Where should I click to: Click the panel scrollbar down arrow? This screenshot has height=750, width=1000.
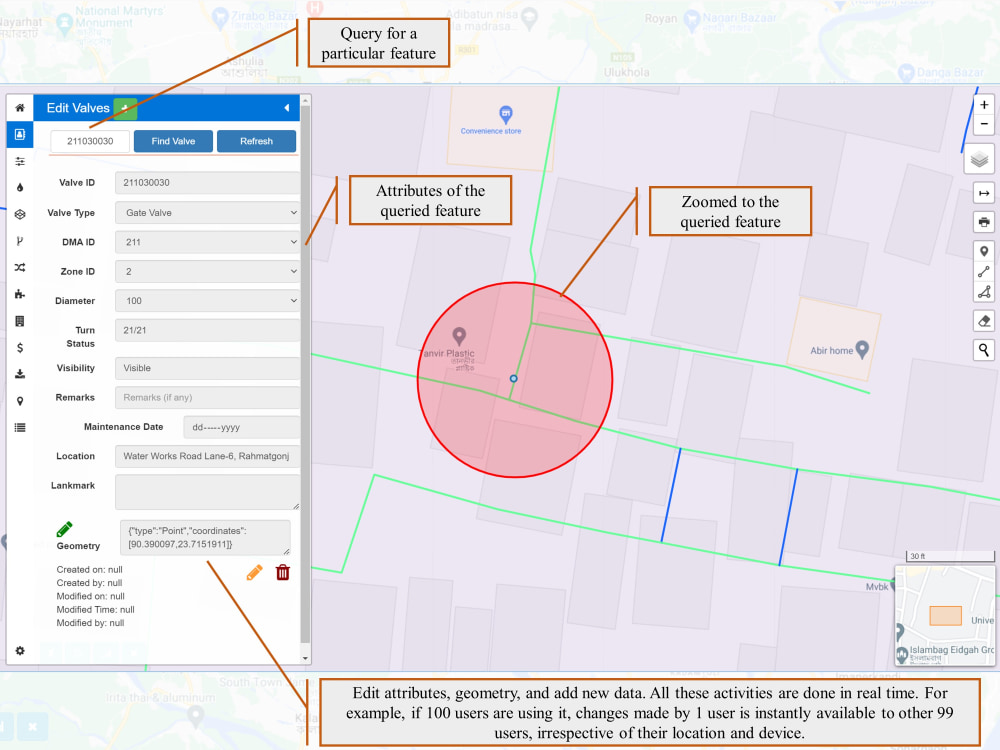tap(305, 658)
